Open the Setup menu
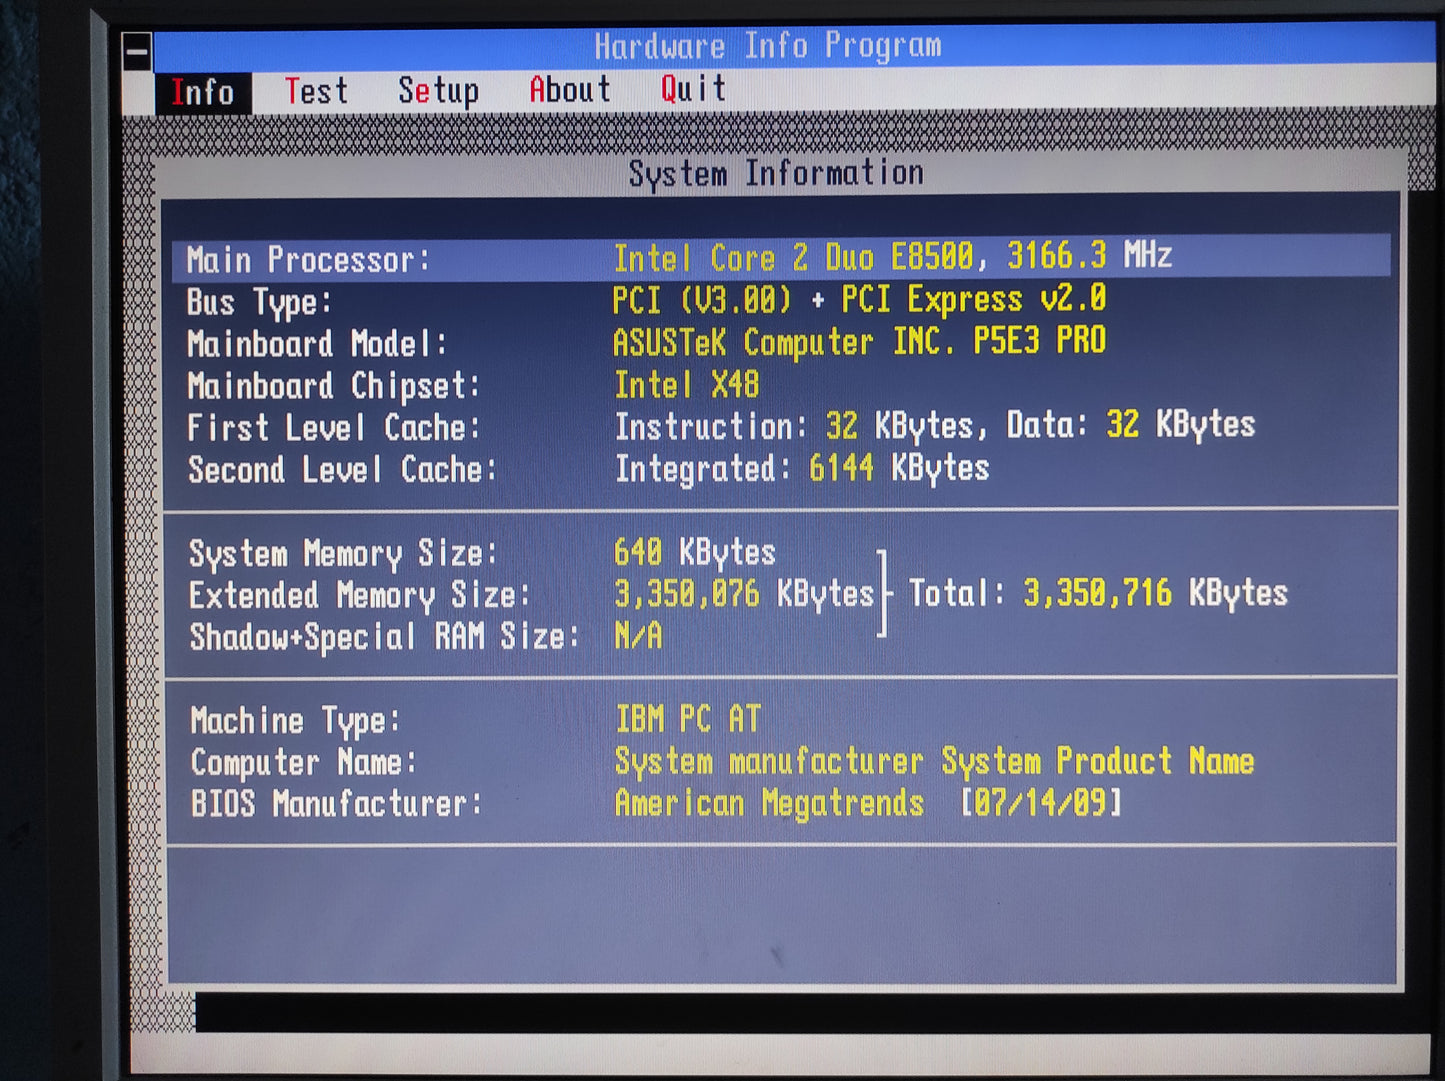The image size is (1445, 1081). click(438, 91)
